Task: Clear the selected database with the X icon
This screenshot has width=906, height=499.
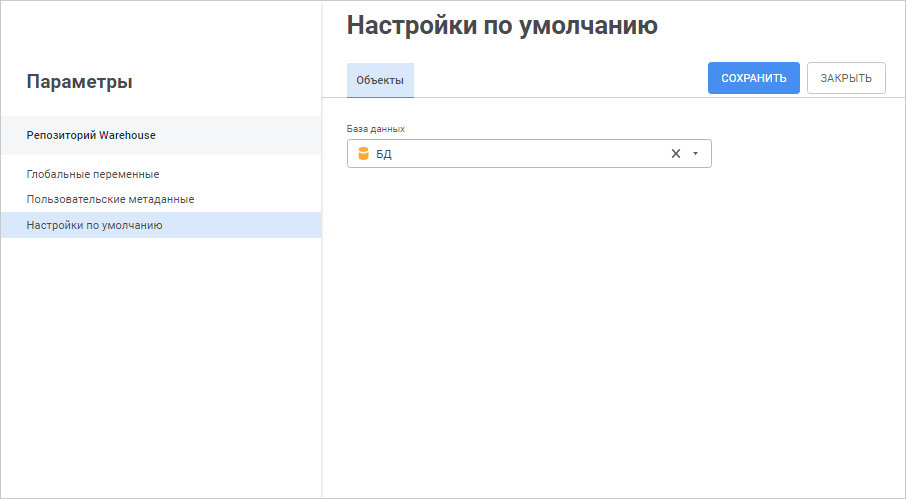Action: pyautogui.click(x=675, y=154)
